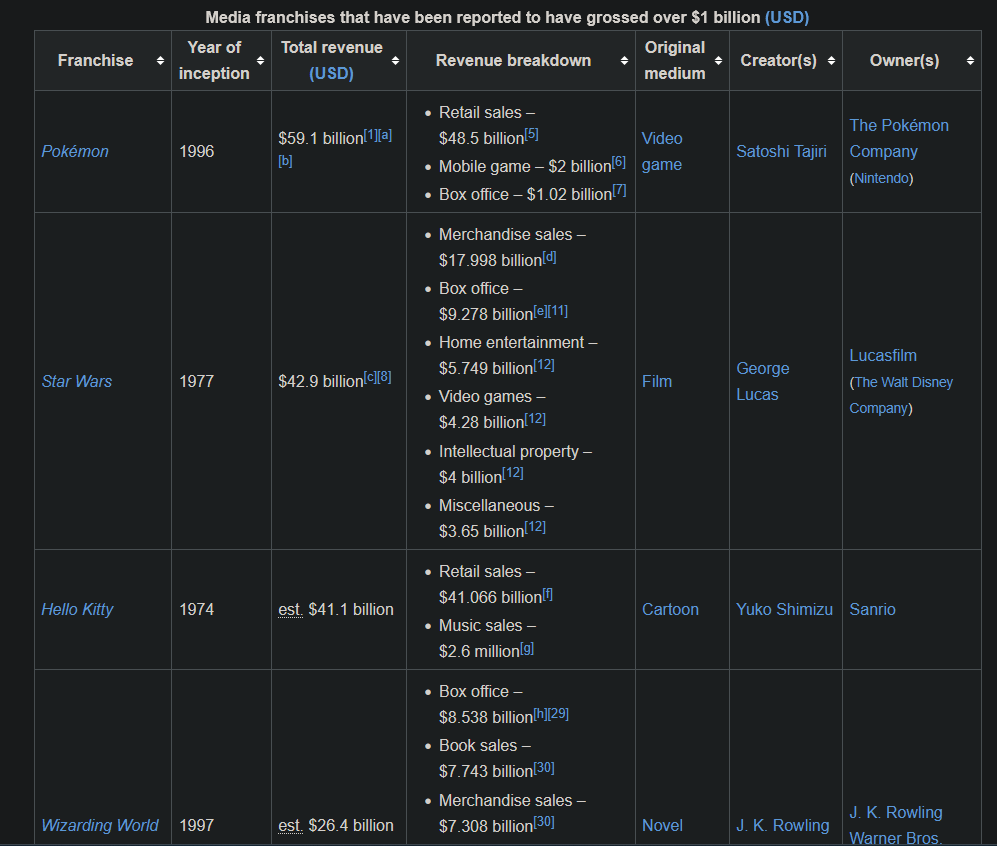Viewport: 997px width, 846px height.
Task: Open citation [12] after $4 billion
Action: click(x=512, y=474)
